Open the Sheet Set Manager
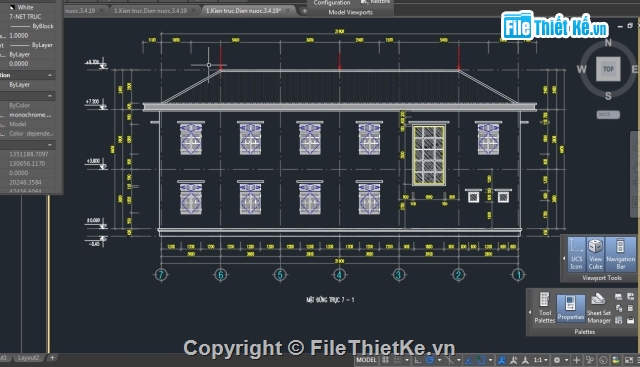This screenshot has width=640, height=367. [x=598, y=308]
